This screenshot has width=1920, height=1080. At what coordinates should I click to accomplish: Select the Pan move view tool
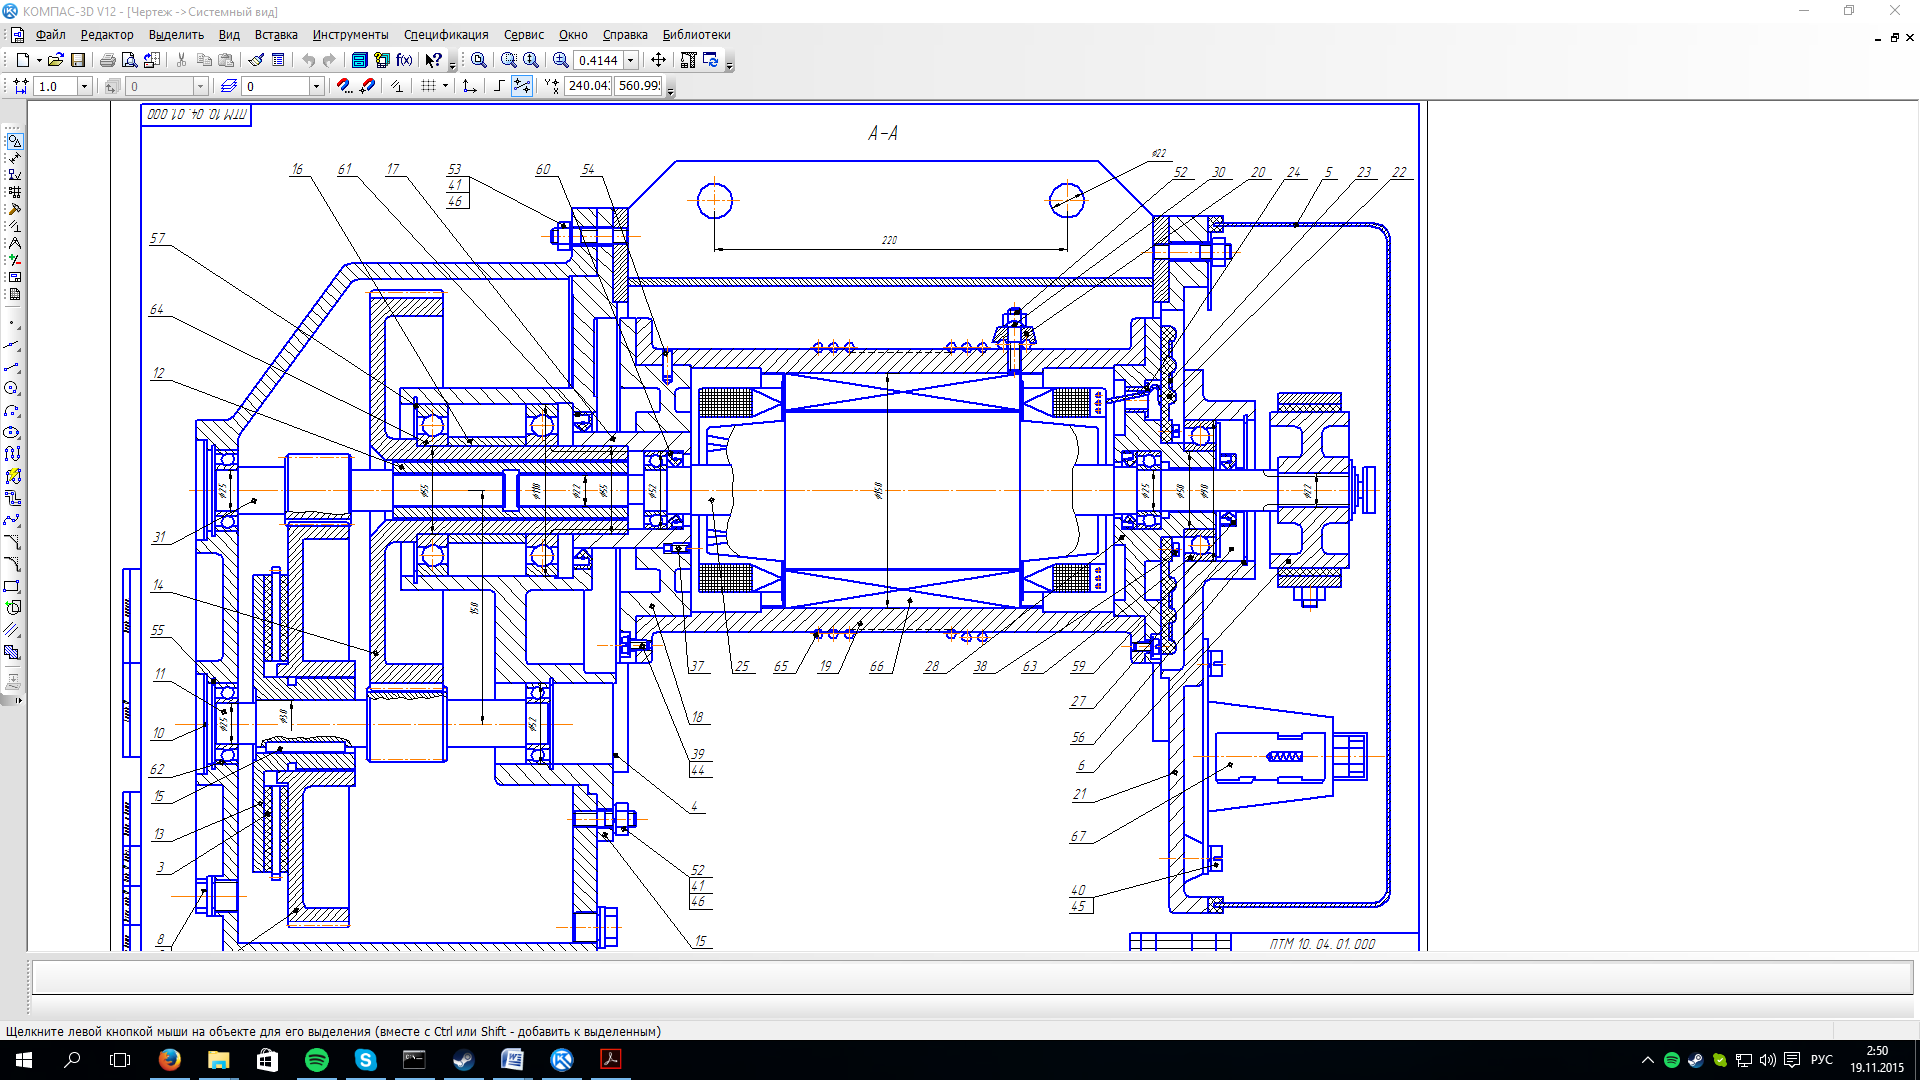(x=658, y=60)
